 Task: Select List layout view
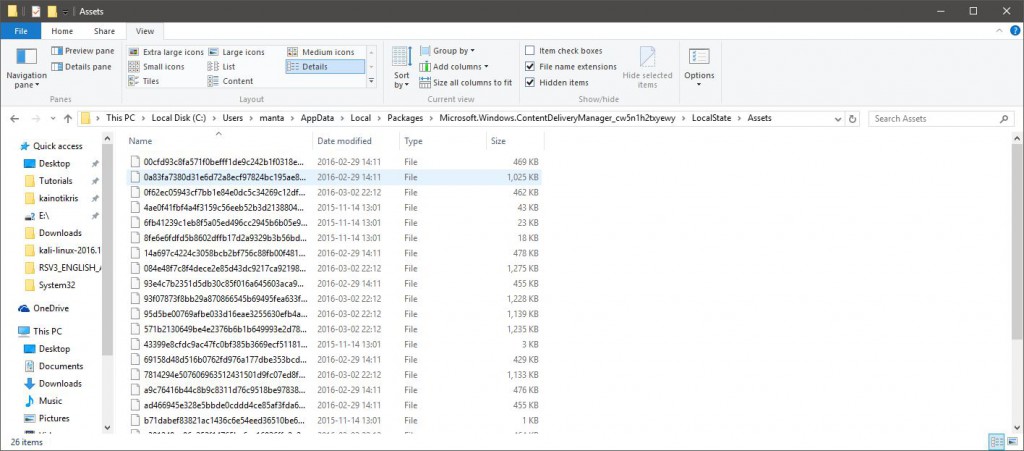coord(221,67)
